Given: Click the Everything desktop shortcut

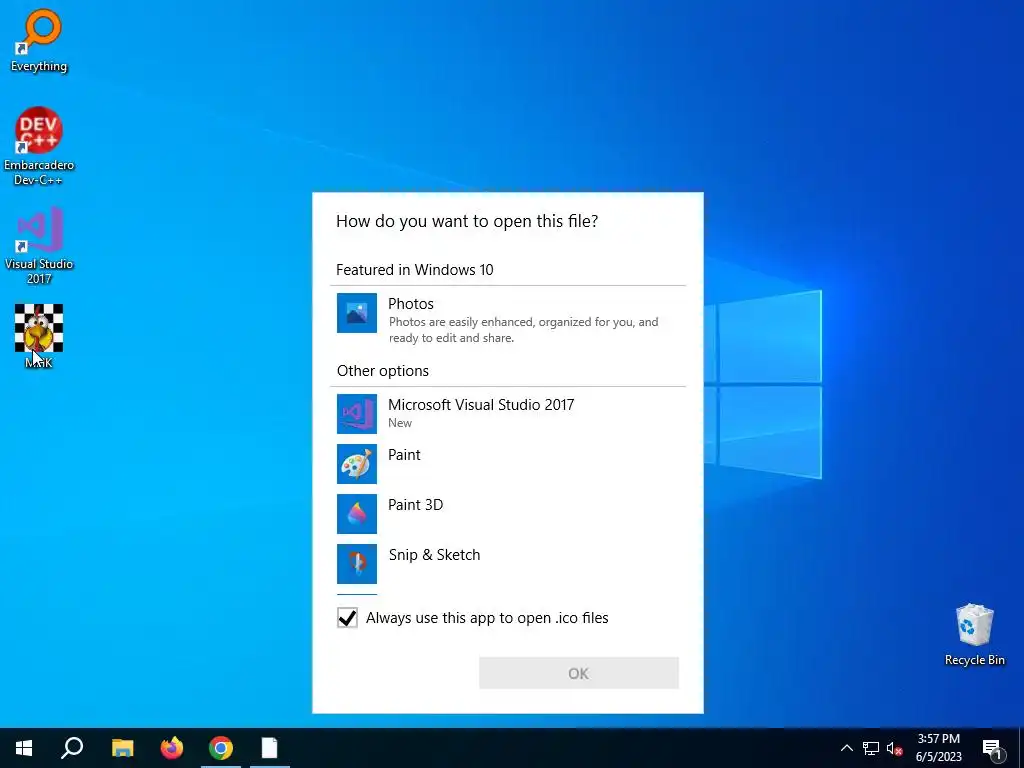Looking at the screenshot, I should tap(39, 40).
